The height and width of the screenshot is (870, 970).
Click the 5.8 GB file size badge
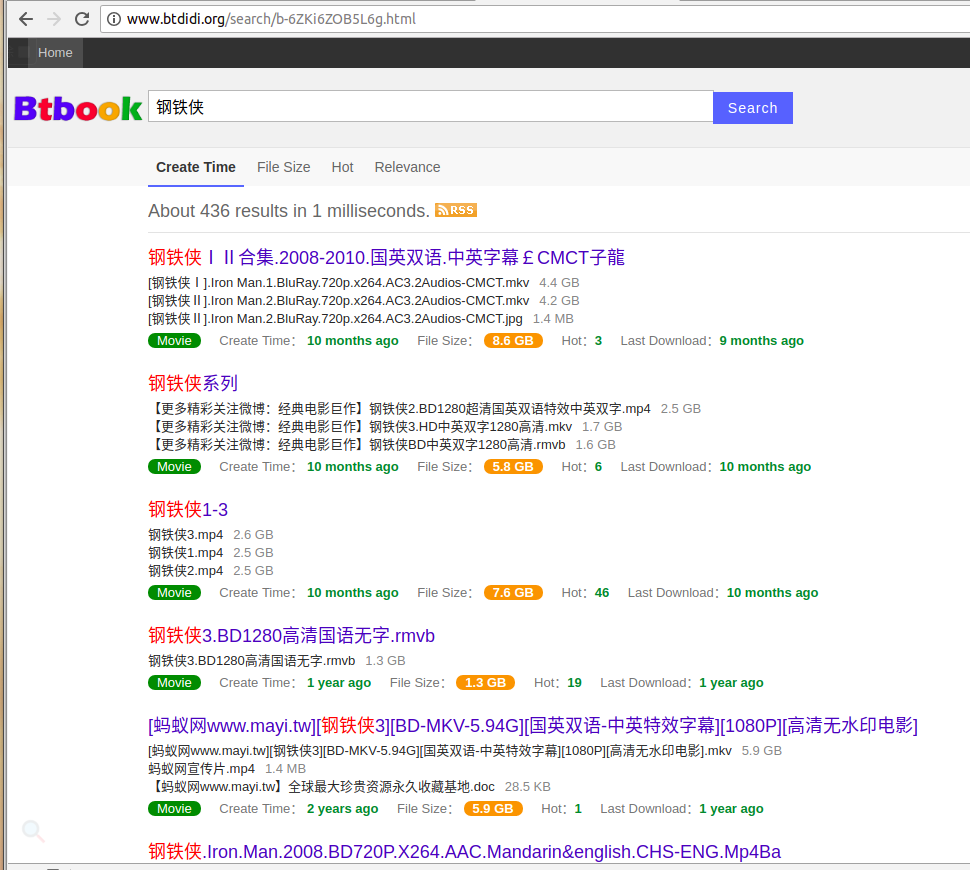[513, 467]
